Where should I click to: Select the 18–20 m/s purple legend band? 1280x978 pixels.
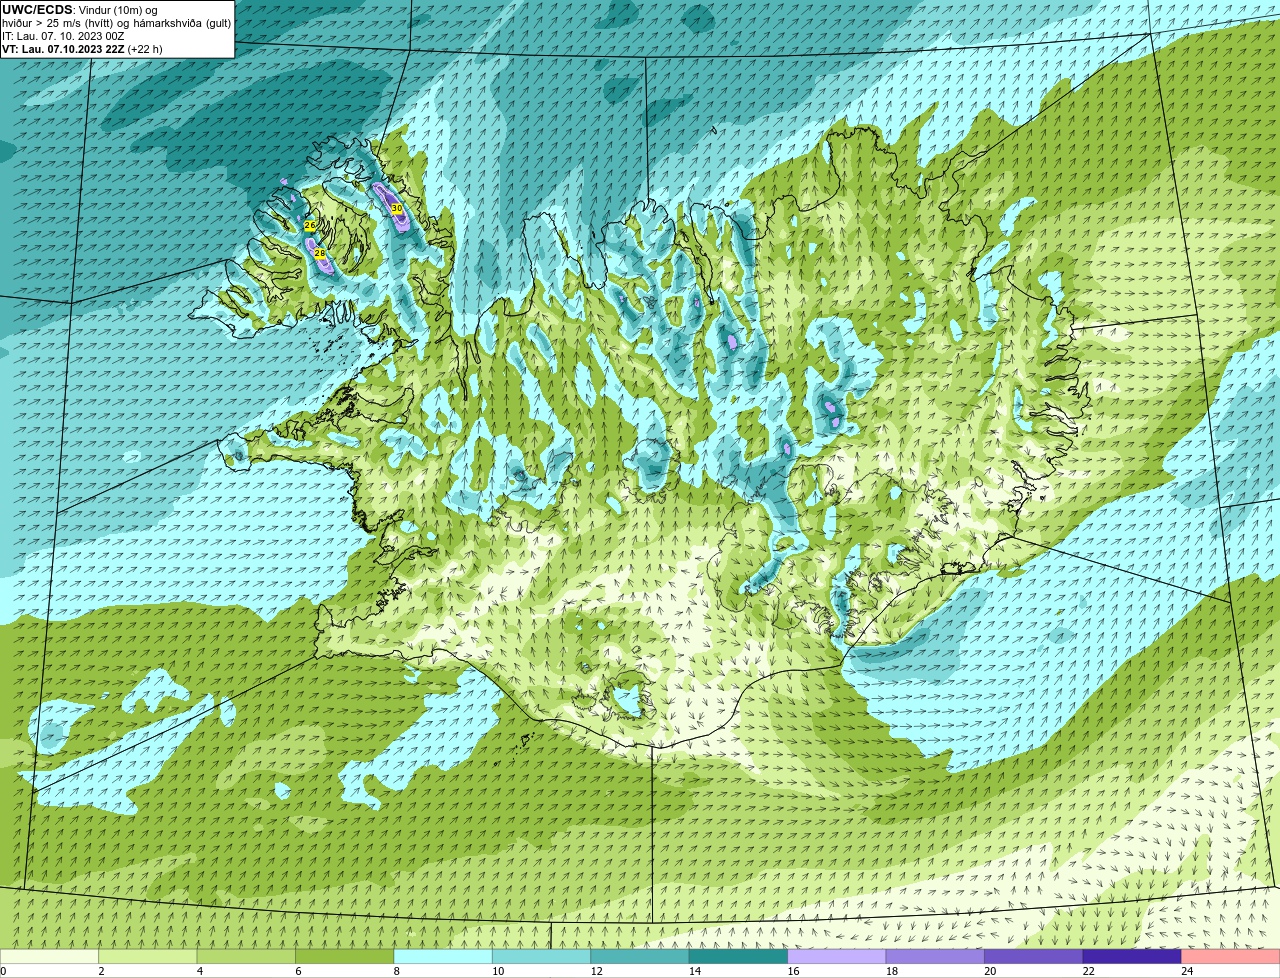(x=935, y=957)
